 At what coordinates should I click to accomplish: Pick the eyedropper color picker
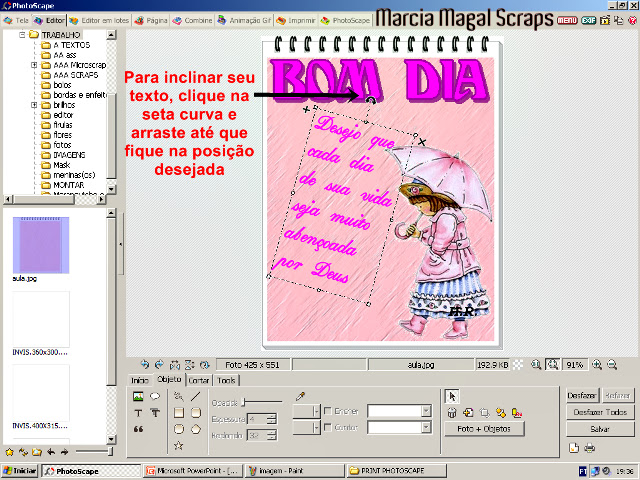click(300, 396)
